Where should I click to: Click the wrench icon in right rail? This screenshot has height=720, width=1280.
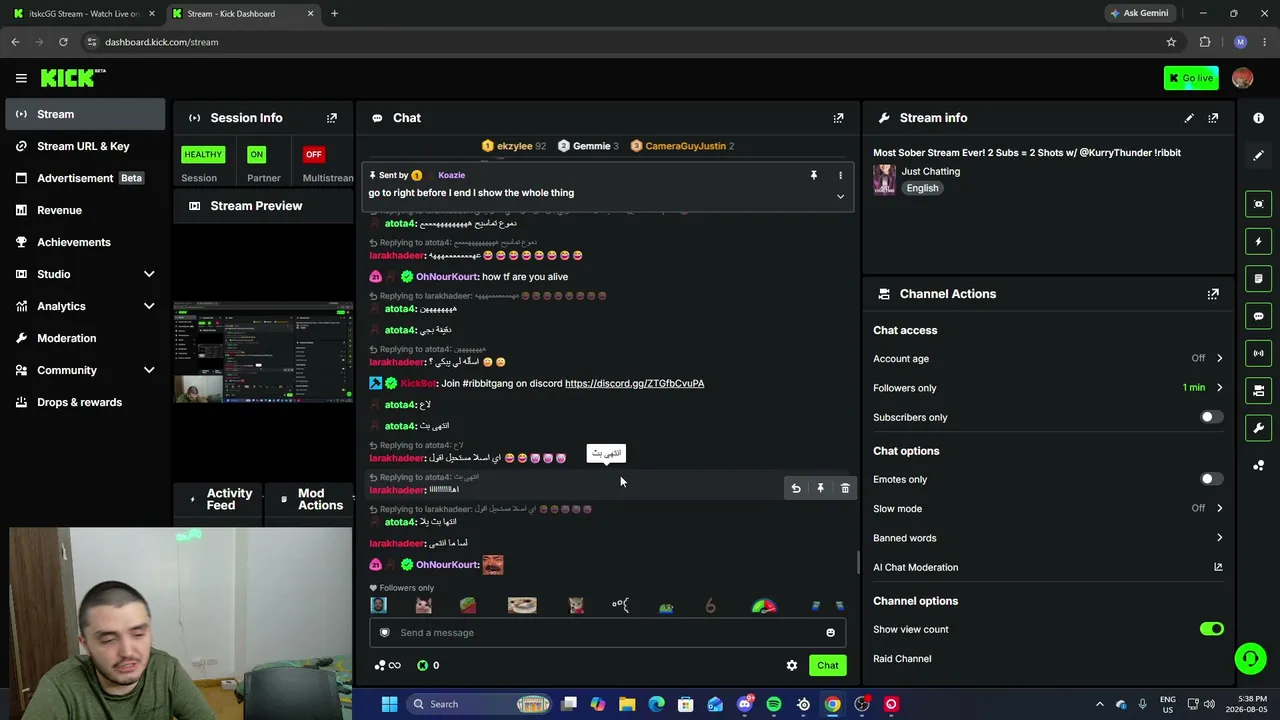[1258, 428]
